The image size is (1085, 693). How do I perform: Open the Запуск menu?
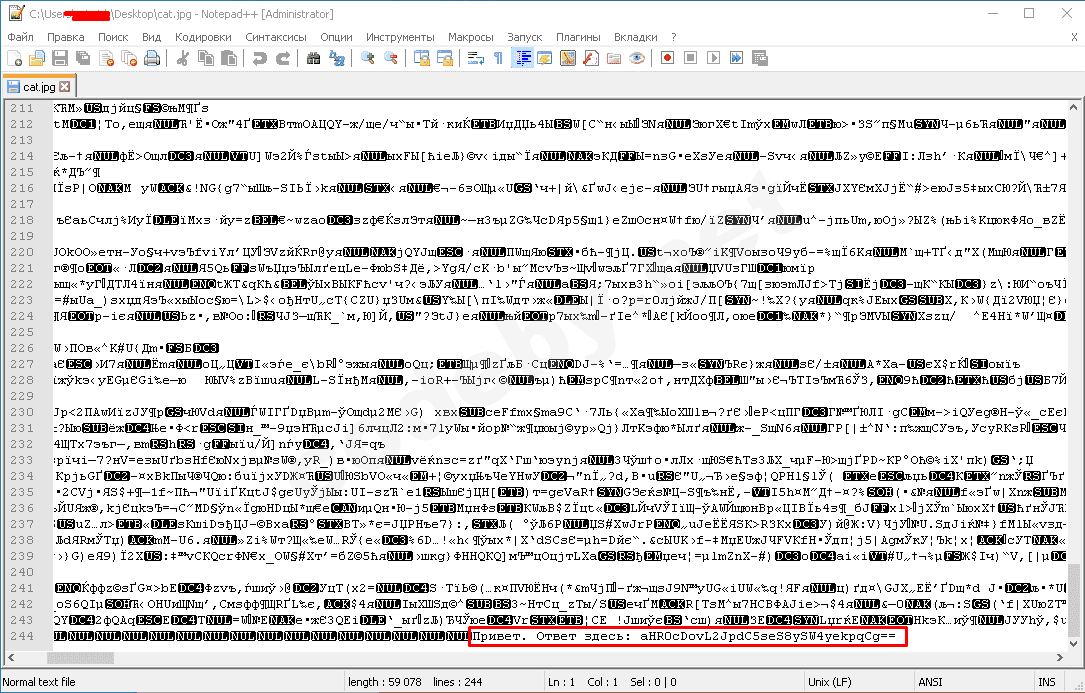[525, 37]
